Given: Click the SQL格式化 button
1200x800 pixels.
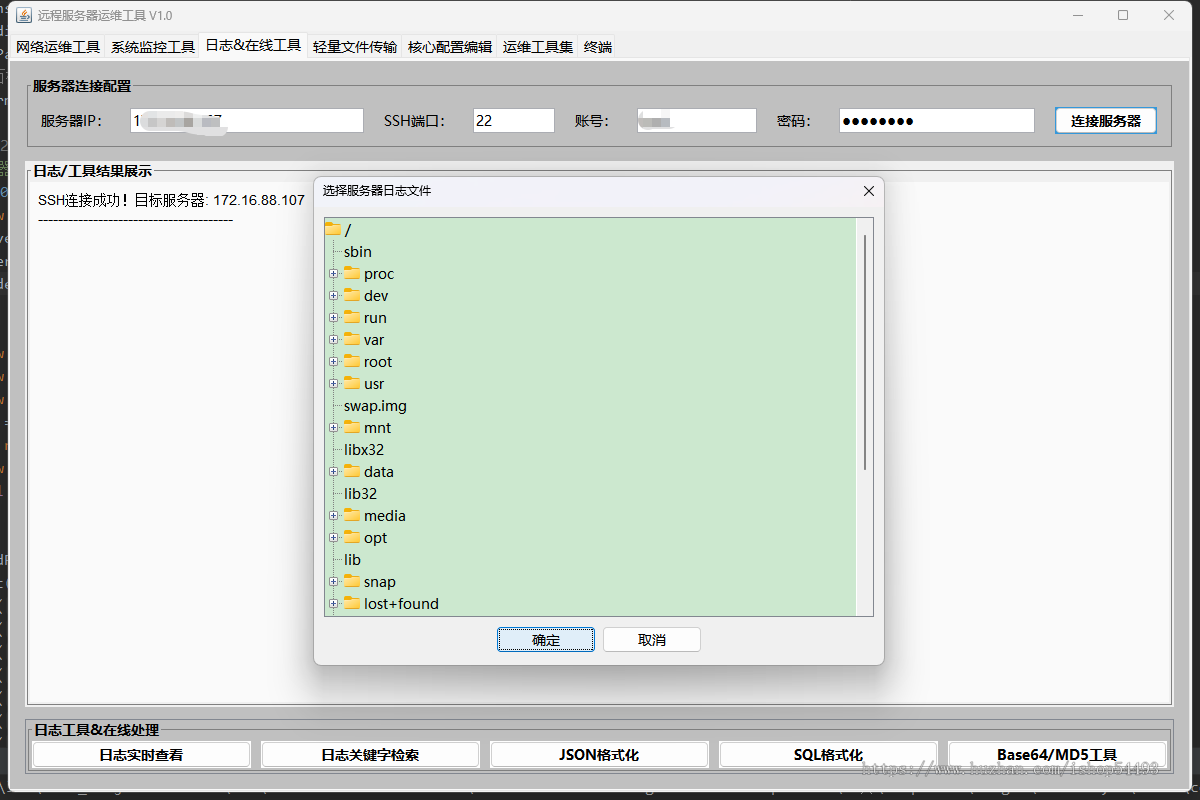Looking at the screenshot, I should click(x=828, y=755).
